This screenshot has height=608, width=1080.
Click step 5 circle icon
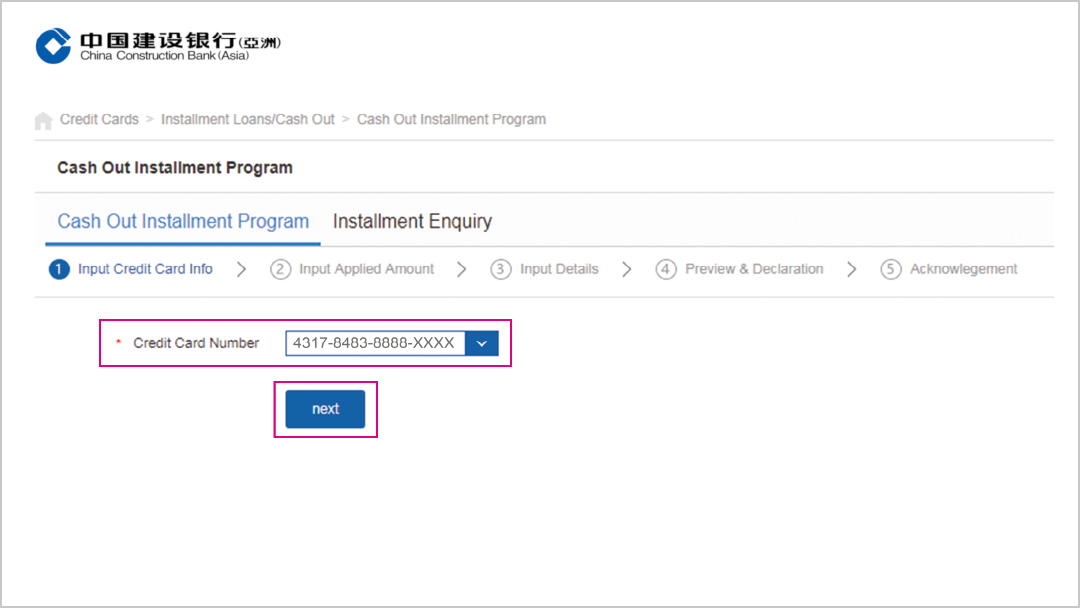891,269
